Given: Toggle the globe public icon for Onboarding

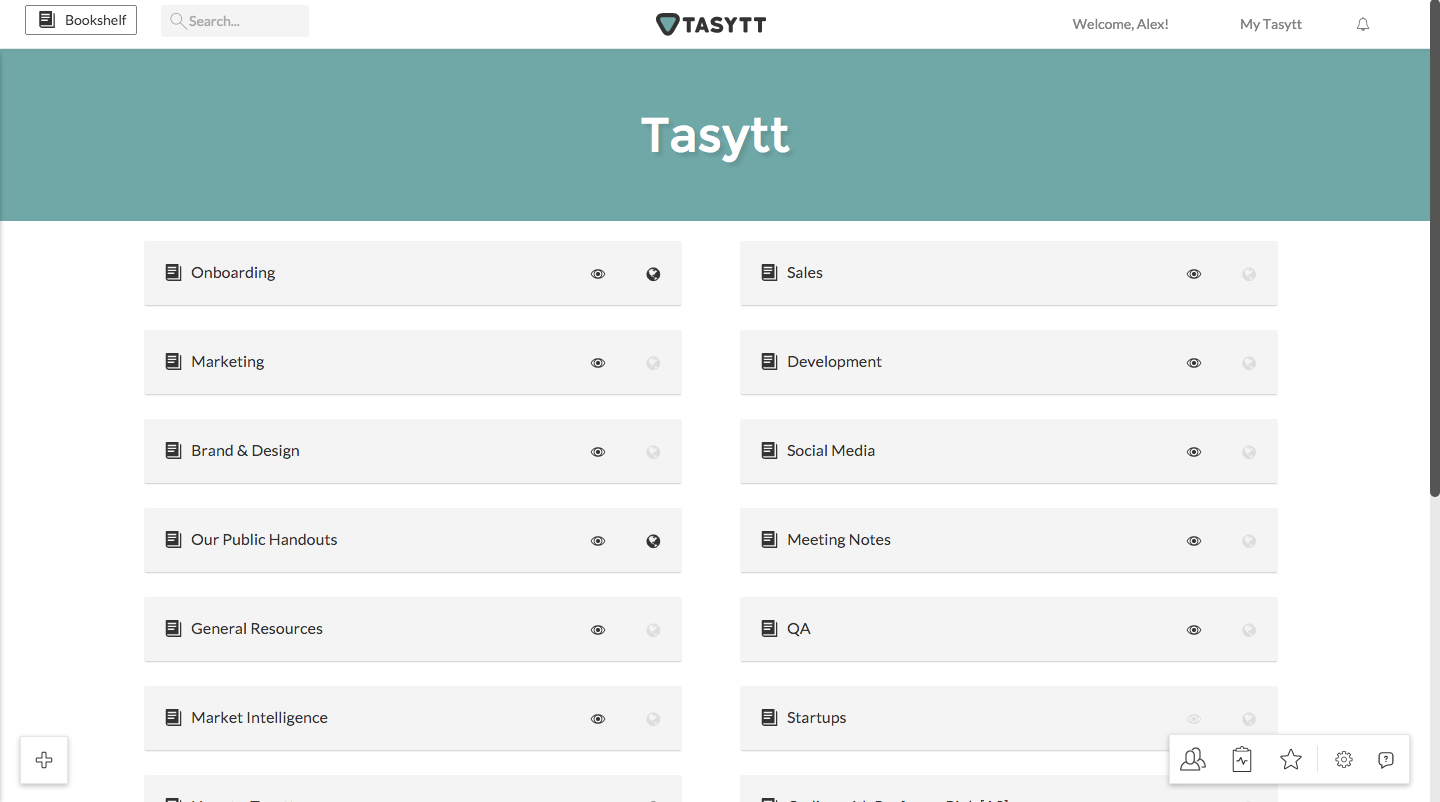Looking at the screenshot, I should pos(653,274).
